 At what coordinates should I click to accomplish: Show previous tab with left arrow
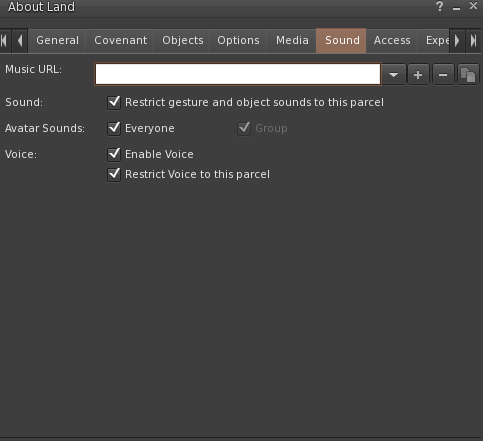click(20, 41)
